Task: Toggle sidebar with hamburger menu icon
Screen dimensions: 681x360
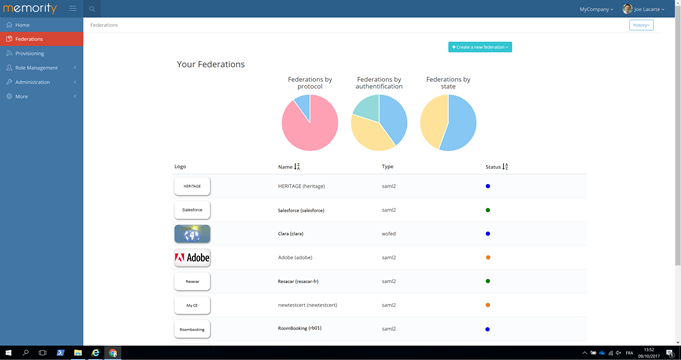Action: (x=73, y=9)
